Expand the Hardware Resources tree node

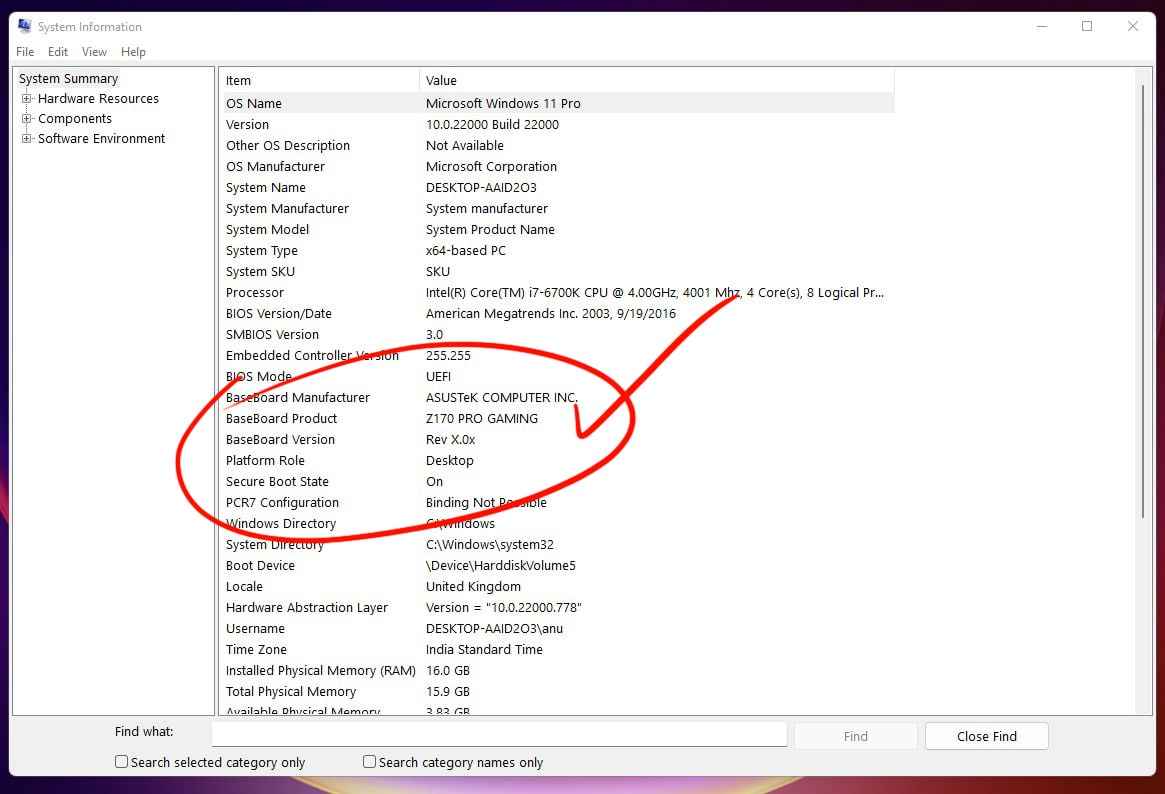(27, 99)
